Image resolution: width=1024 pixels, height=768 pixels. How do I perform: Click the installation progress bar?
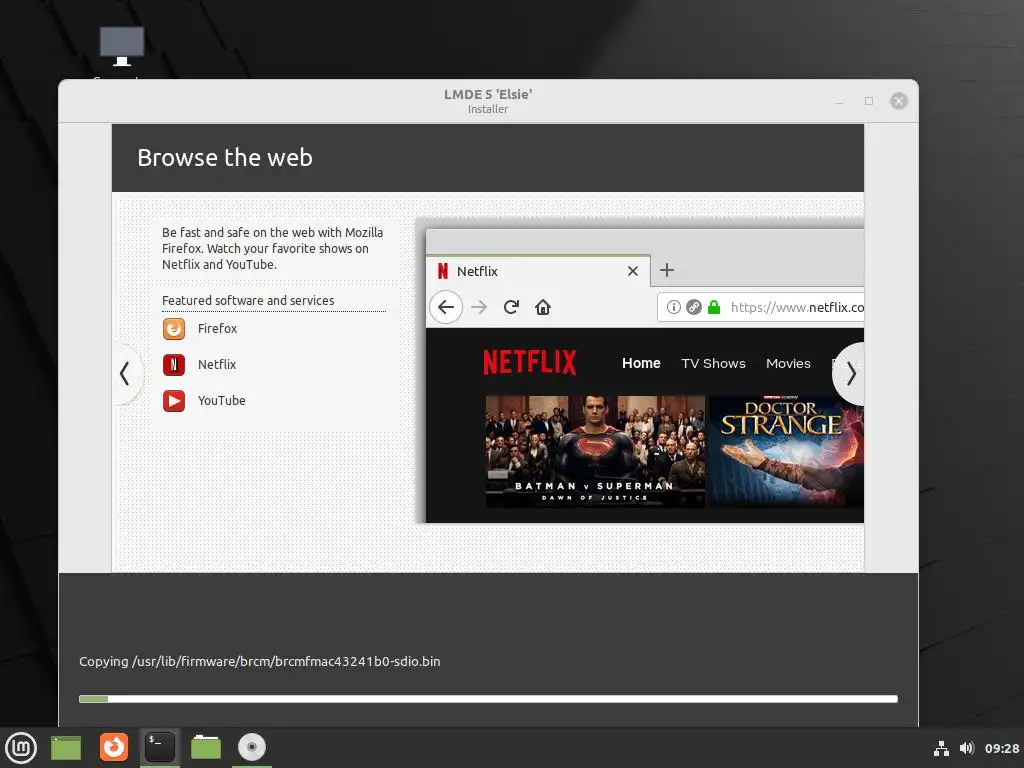(488, 699)
